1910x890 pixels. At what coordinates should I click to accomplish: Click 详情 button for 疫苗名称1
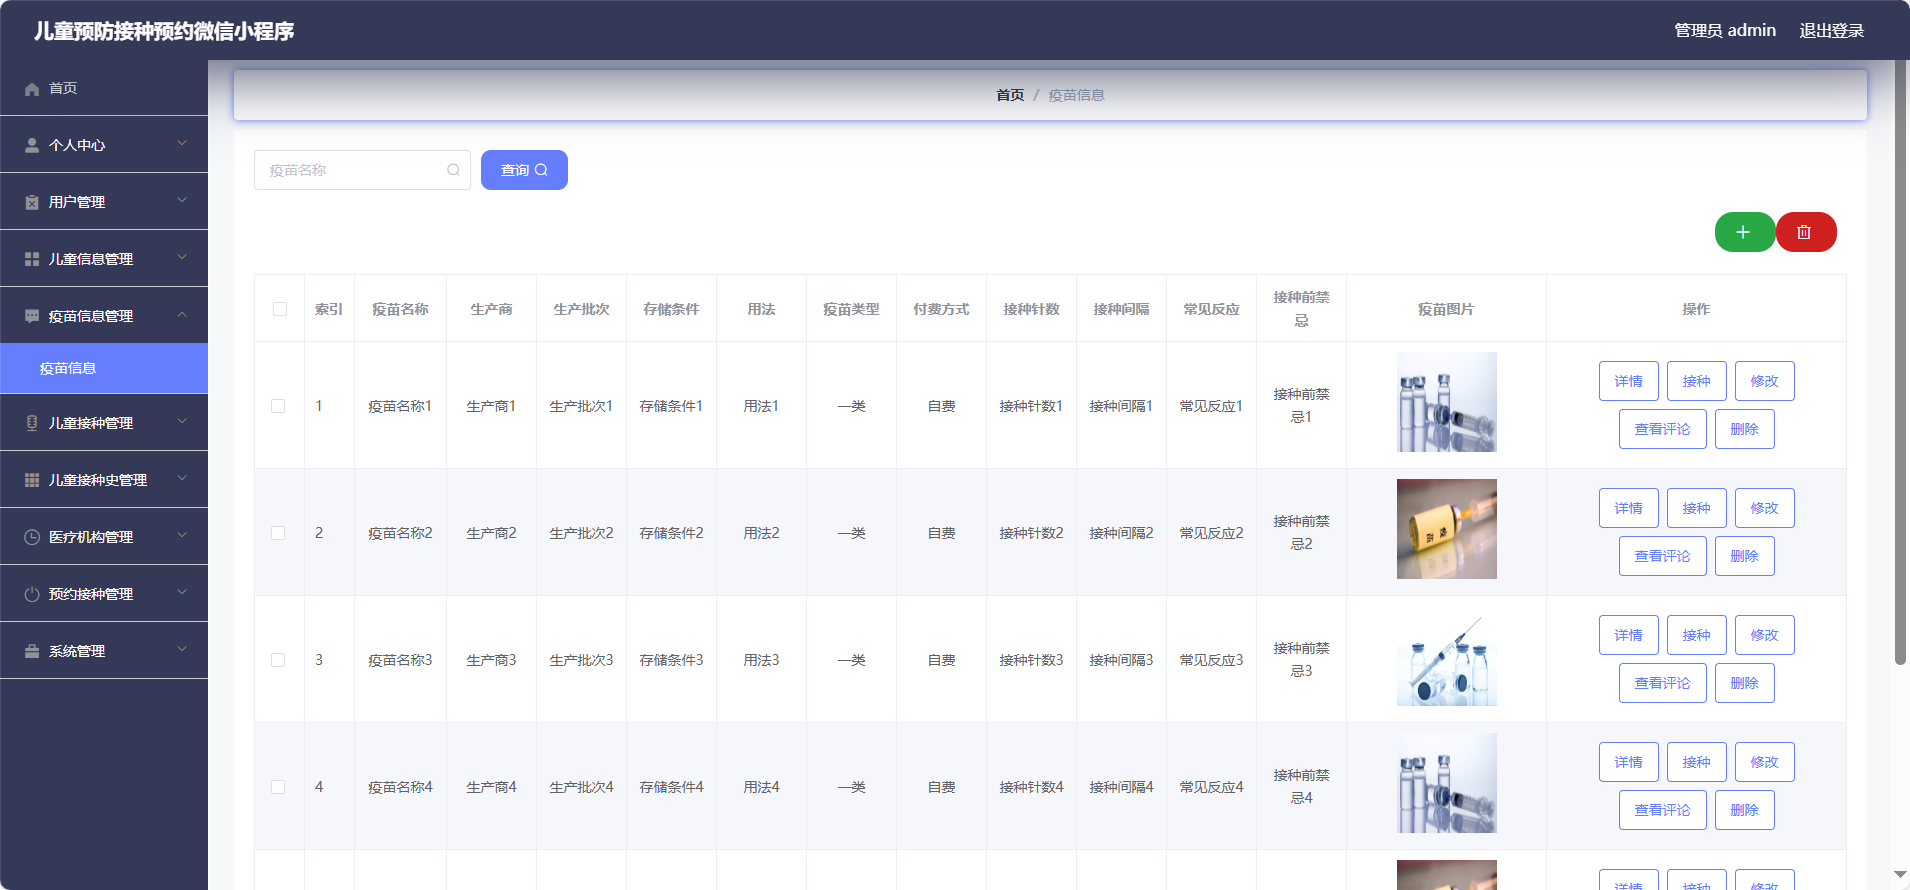(x=1629, y=381)
